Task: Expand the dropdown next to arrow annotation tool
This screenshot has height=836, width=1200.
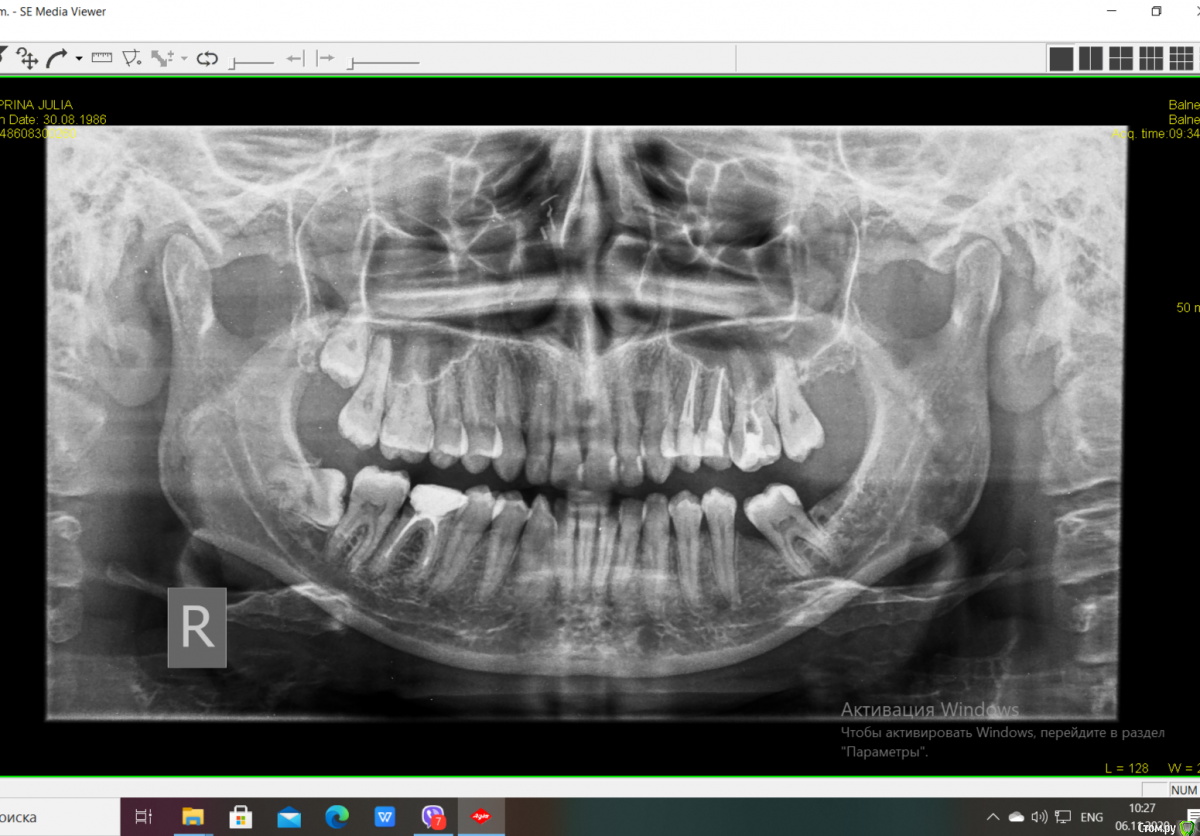Action: click(x=184, y=59)
